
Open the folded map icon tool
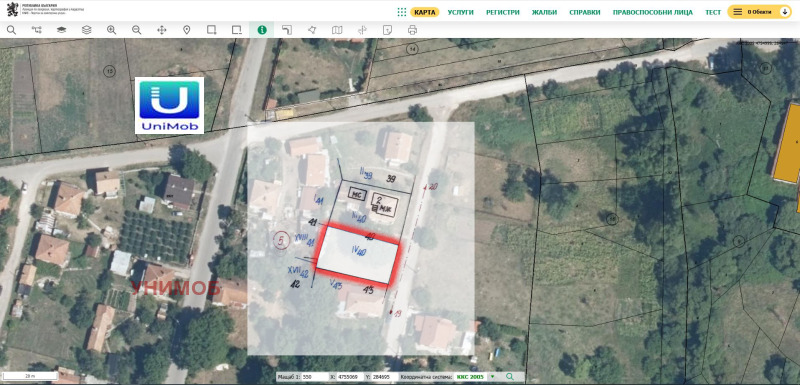coord(337,30)
